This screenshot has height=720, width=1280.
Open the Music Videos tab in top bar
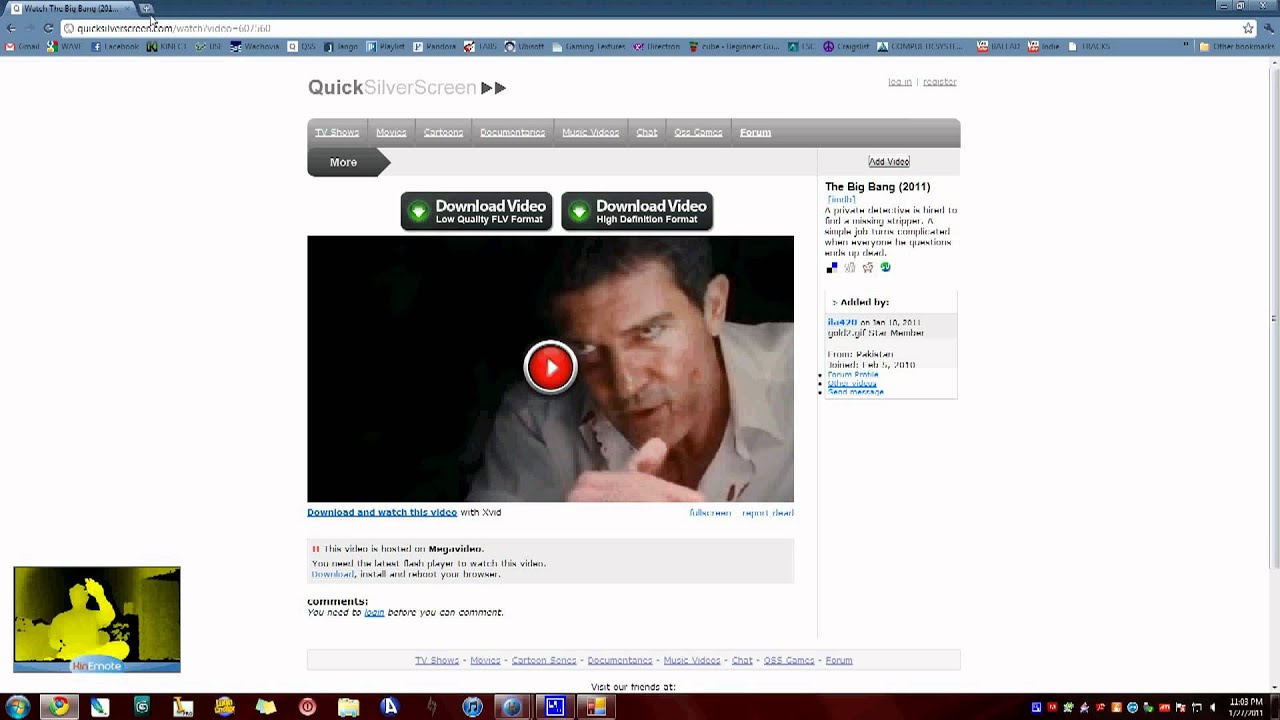click(590, 132)
